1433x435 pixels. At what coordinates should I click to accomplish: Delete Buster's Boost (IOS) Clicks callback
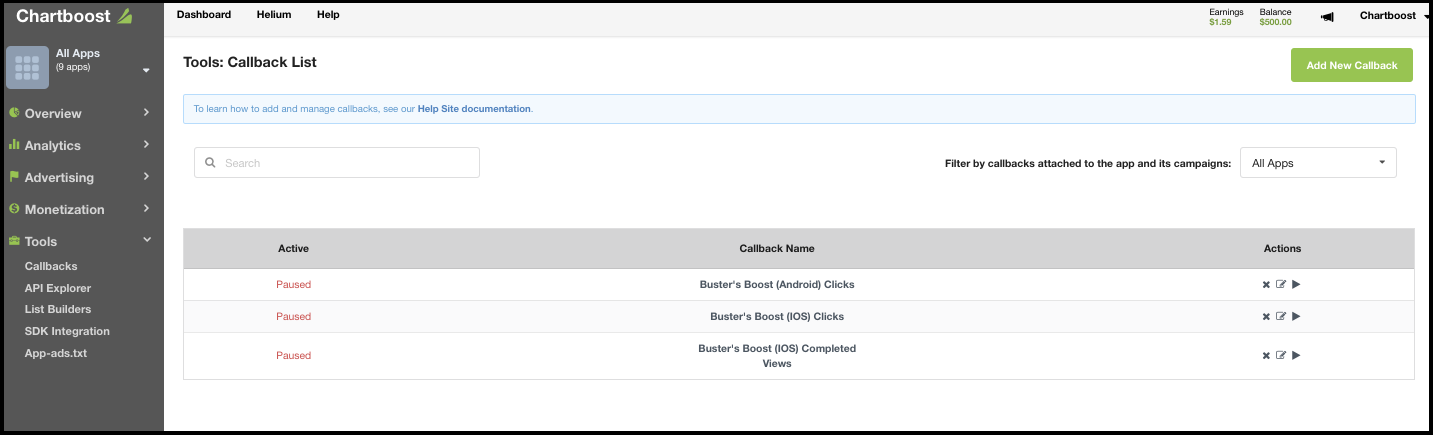(1266, 317)
